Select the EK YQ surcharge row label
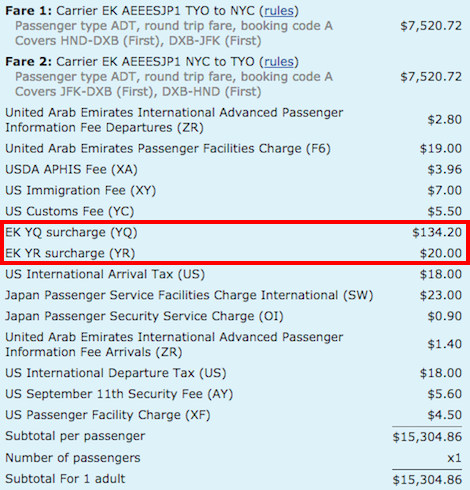 coord(71,232)
